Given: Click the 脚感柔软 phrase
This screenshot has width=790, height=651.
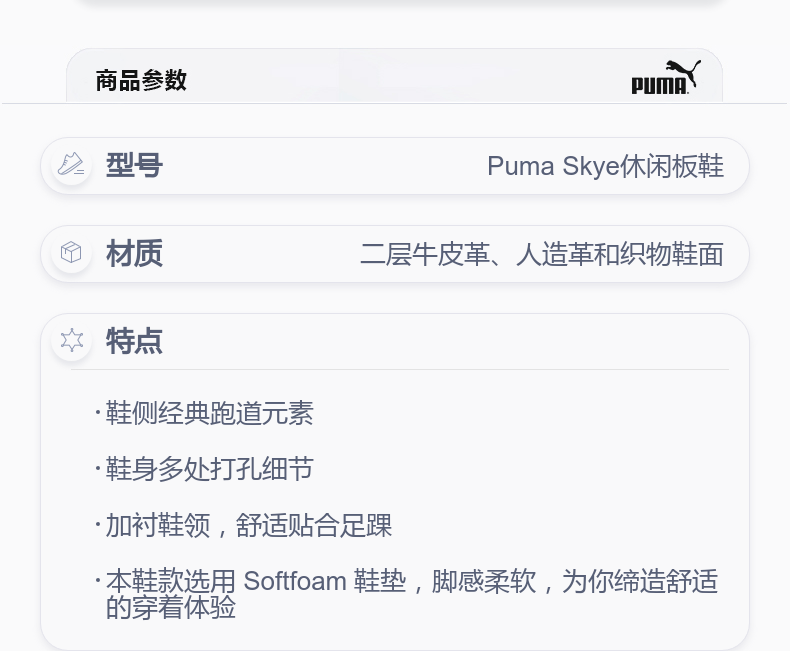Looking at the screenshot, I should click(x=484, y=581).
